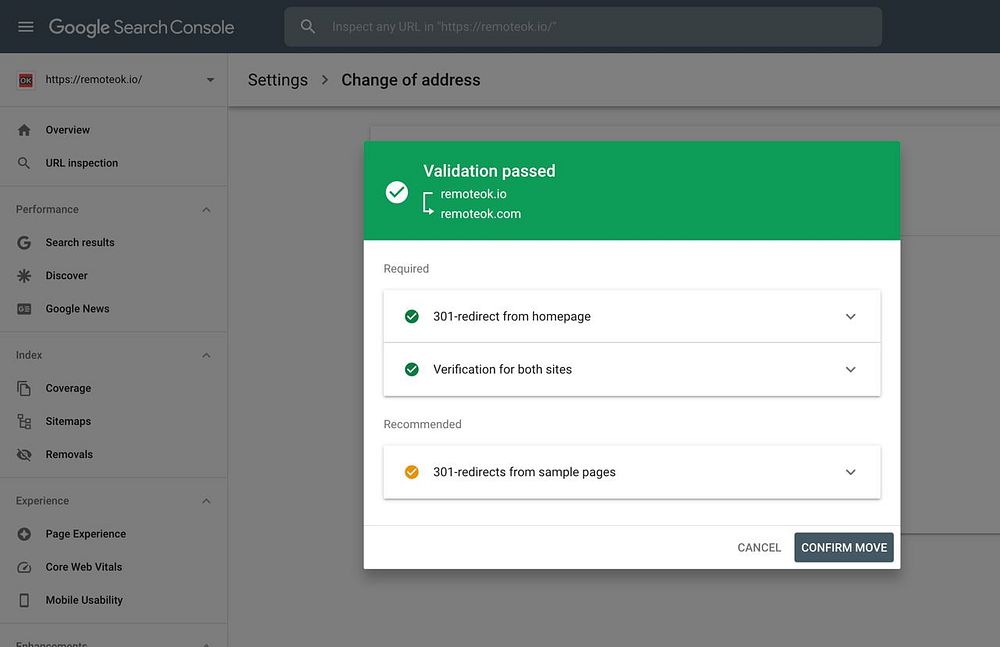The width and height of the screenshot is (1000, 647).
Task: Click the Mobile Usability phone icon
Action: pos(25,600)
